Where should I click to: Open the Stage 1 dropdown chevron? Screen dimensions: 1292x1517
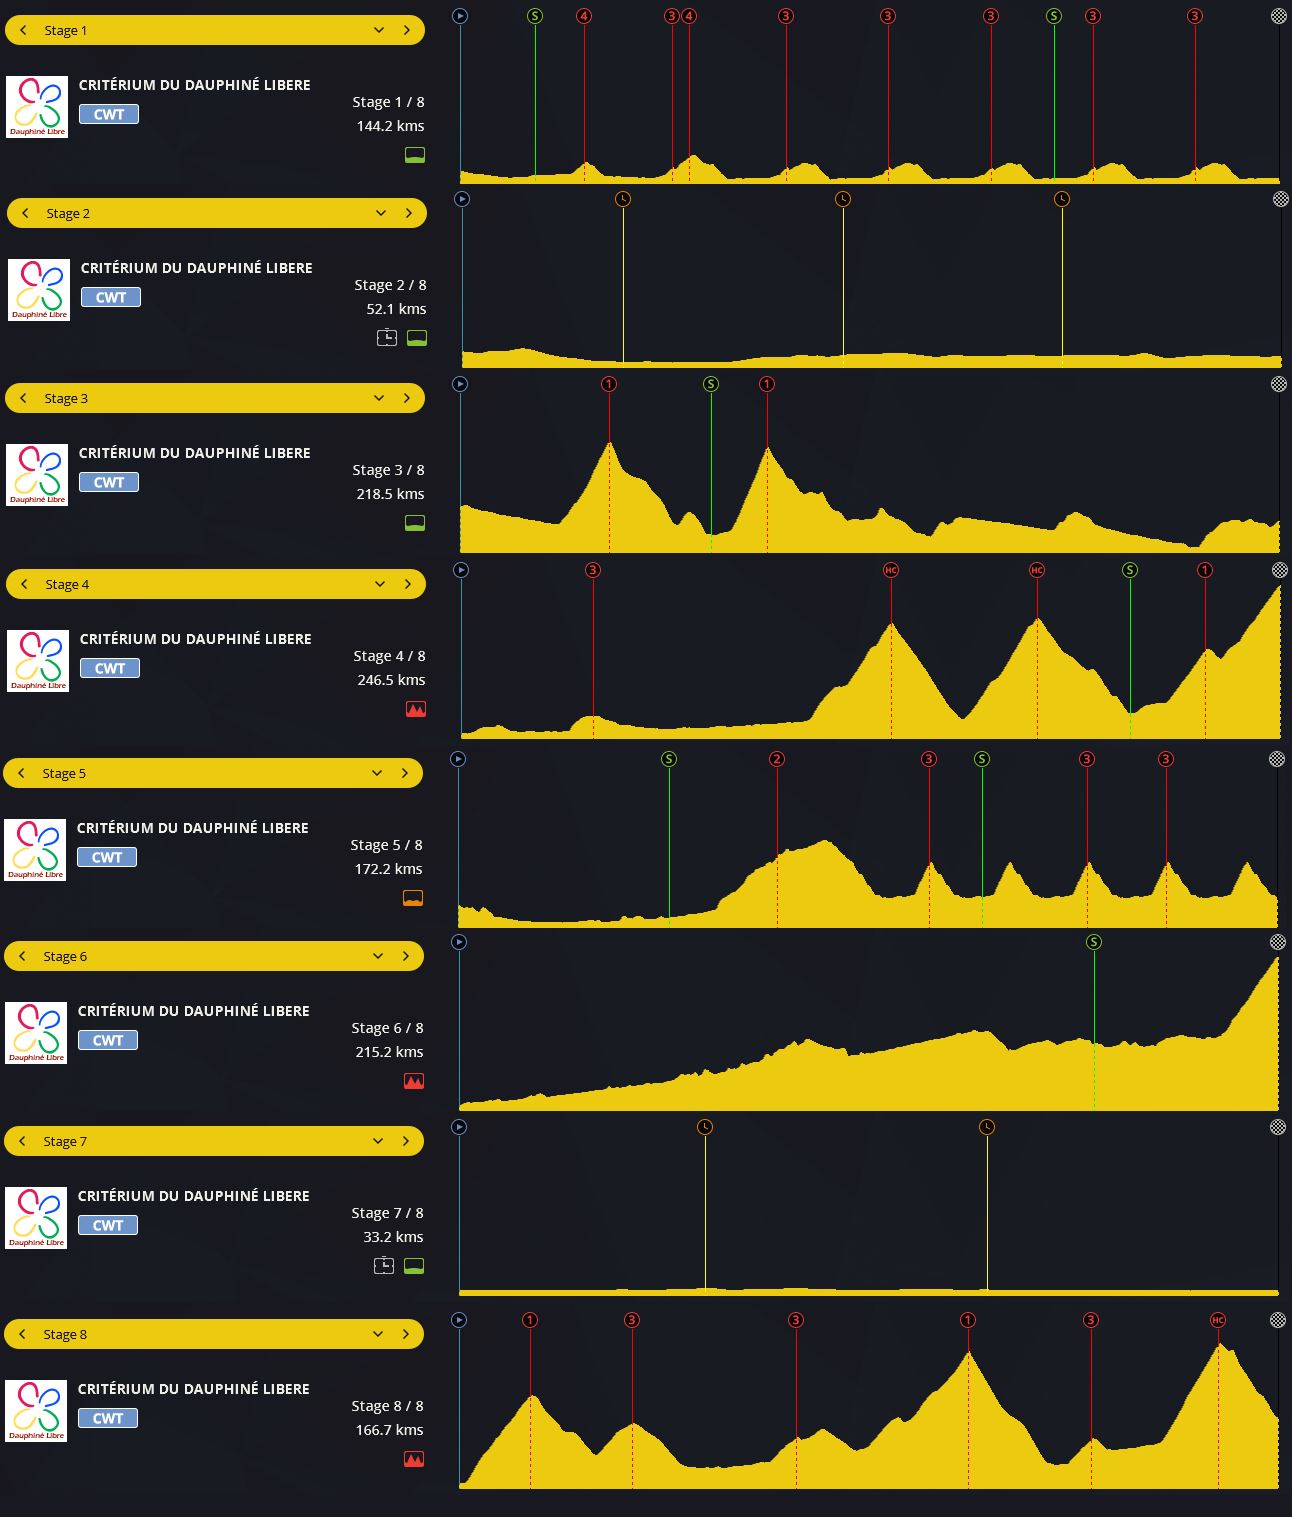coord(379,30)
